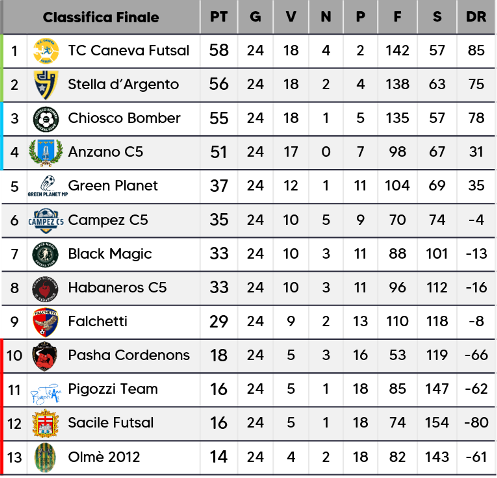Click the Campez C5 badge logo
The width and height of the screenshot is (497, 478).
tap(46, 220)
